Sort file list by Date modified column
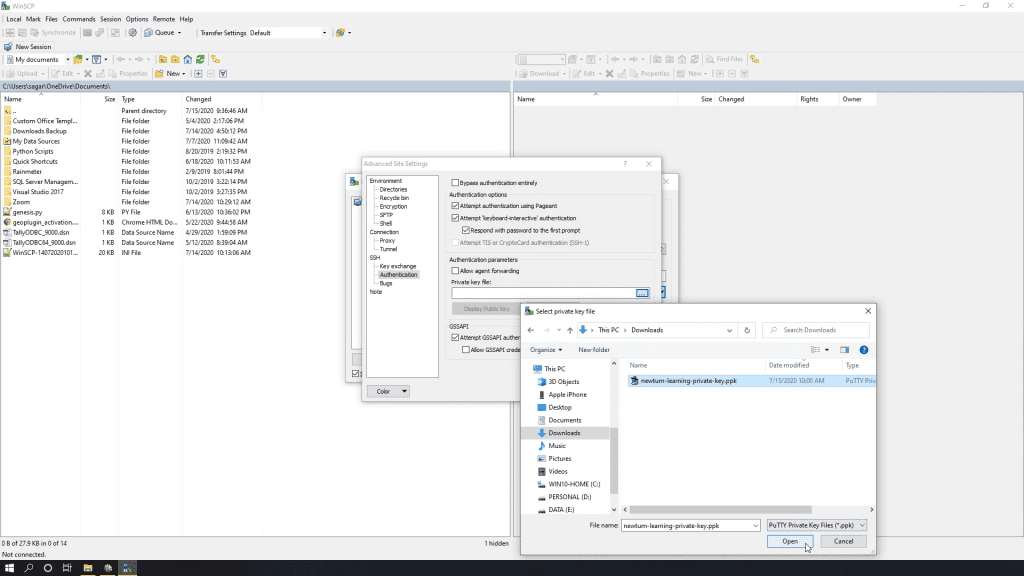The image size is (1024, 576). coord(788,366)
